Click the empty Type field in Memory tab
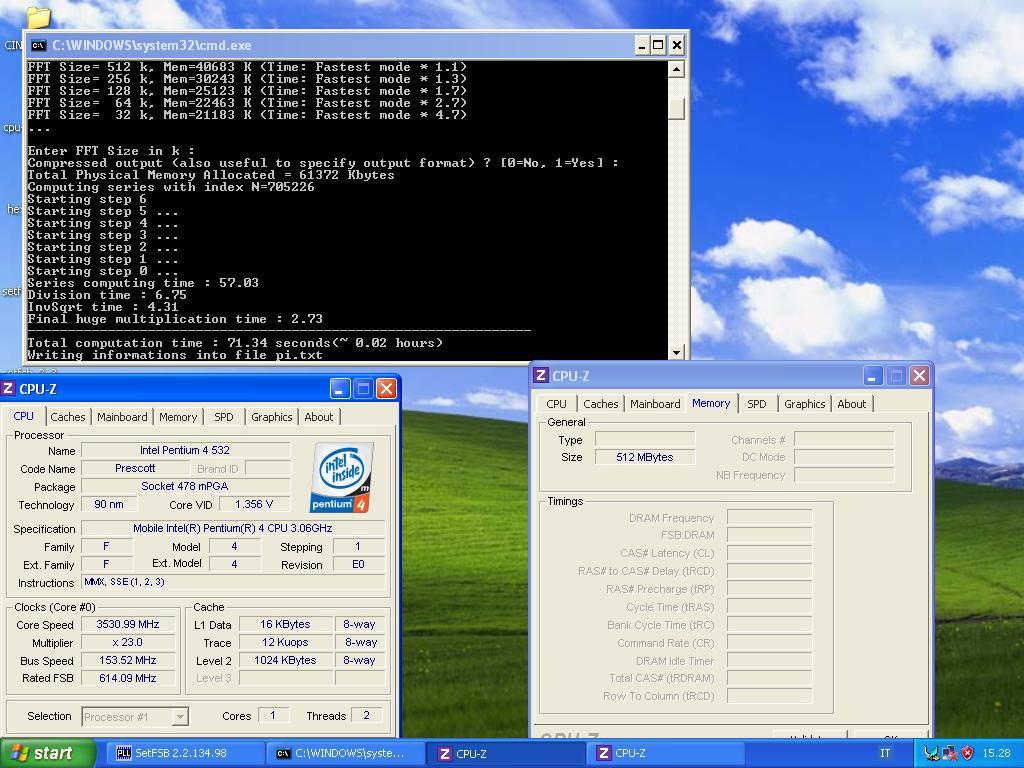Viewport: 1024px width, 768px height. click(x=645, y=440)
